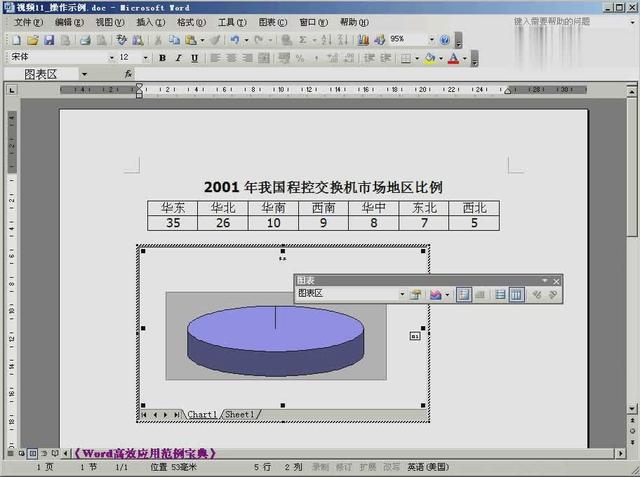This screenshot has height=477, width=640.
Task: Click borders icon in formatting toolbar
Action: (x=406, y=58)
